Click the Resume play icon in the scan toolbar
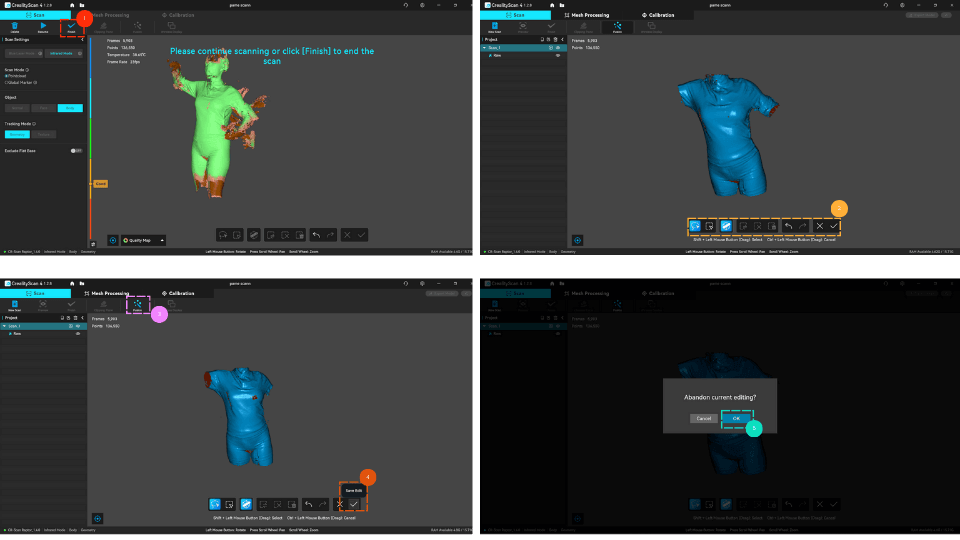Image resolution: width=960 pixels, height=540 pixels. click(43, 27)
